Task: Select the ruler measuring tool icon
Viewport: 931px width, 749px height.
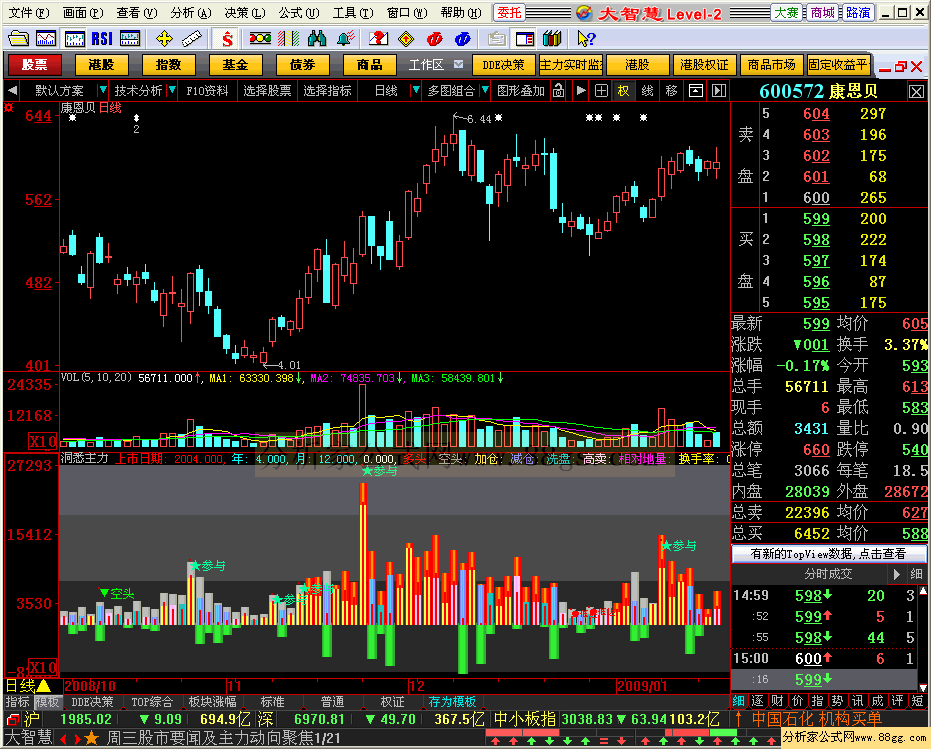Action: (x=191, y=39)
